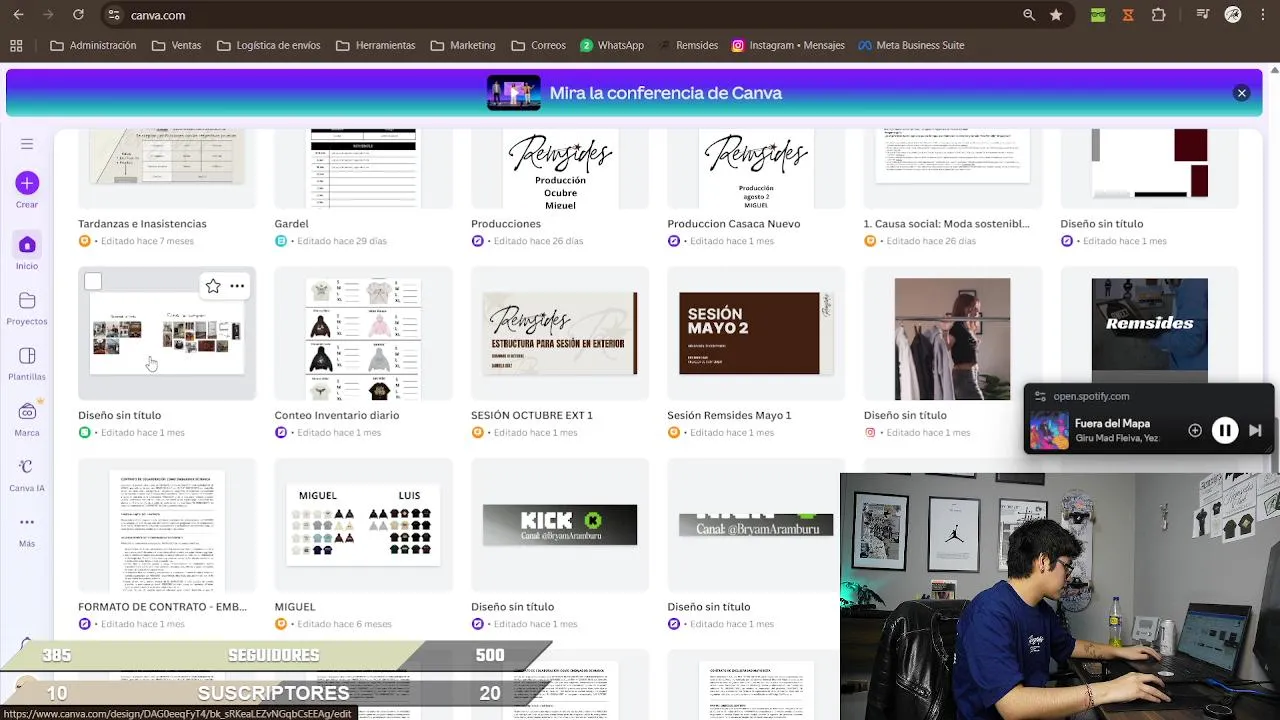This screenshot has height=720, width=1280.
Task: Open Canva IA in the sidebar
Action: (x=27, y=475)
